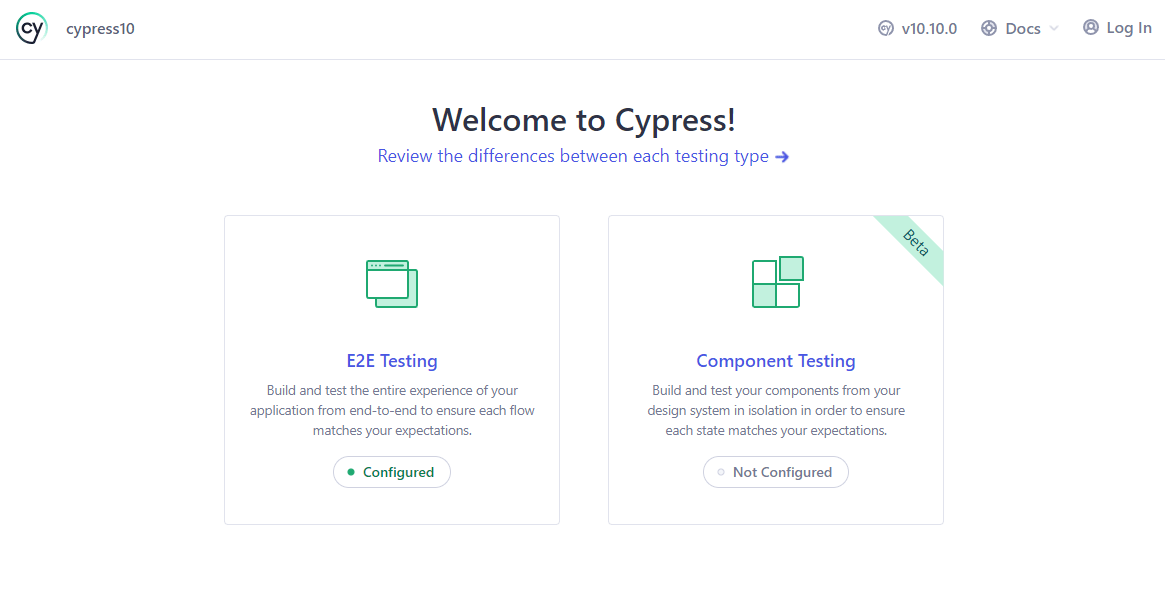
Task: Toggle the Configured status on E2E Testing
Action: coord(392,472)
